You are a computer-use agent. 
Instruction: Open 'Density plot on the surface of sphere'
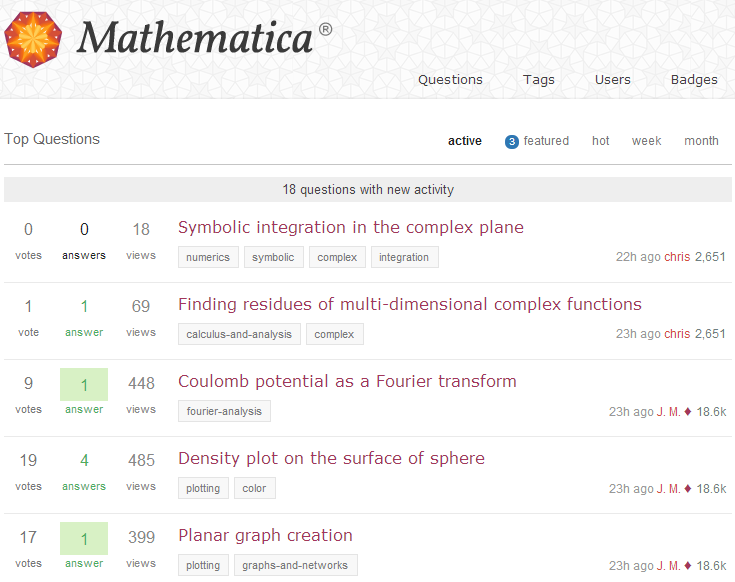pyautogui.click(x=331, y=458)
